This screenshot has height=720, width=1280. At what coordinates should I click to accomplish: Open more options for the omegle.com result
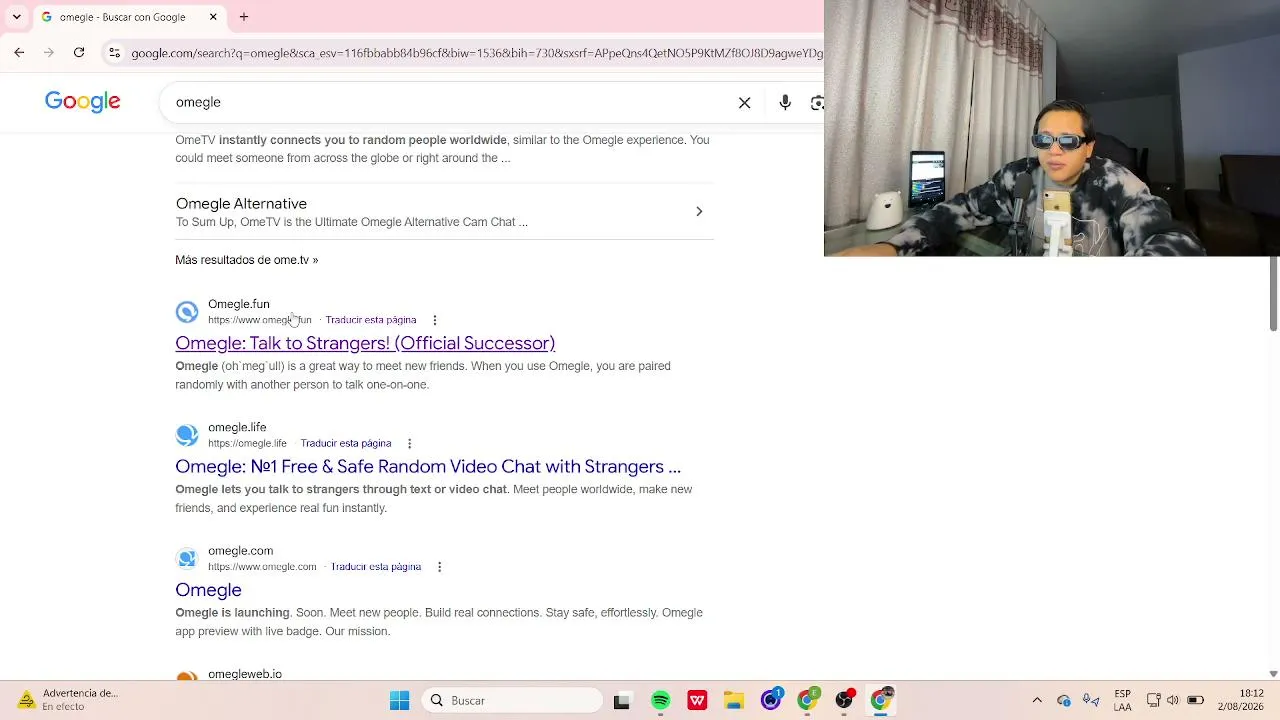pyautogui.click(x=439, y=566)
